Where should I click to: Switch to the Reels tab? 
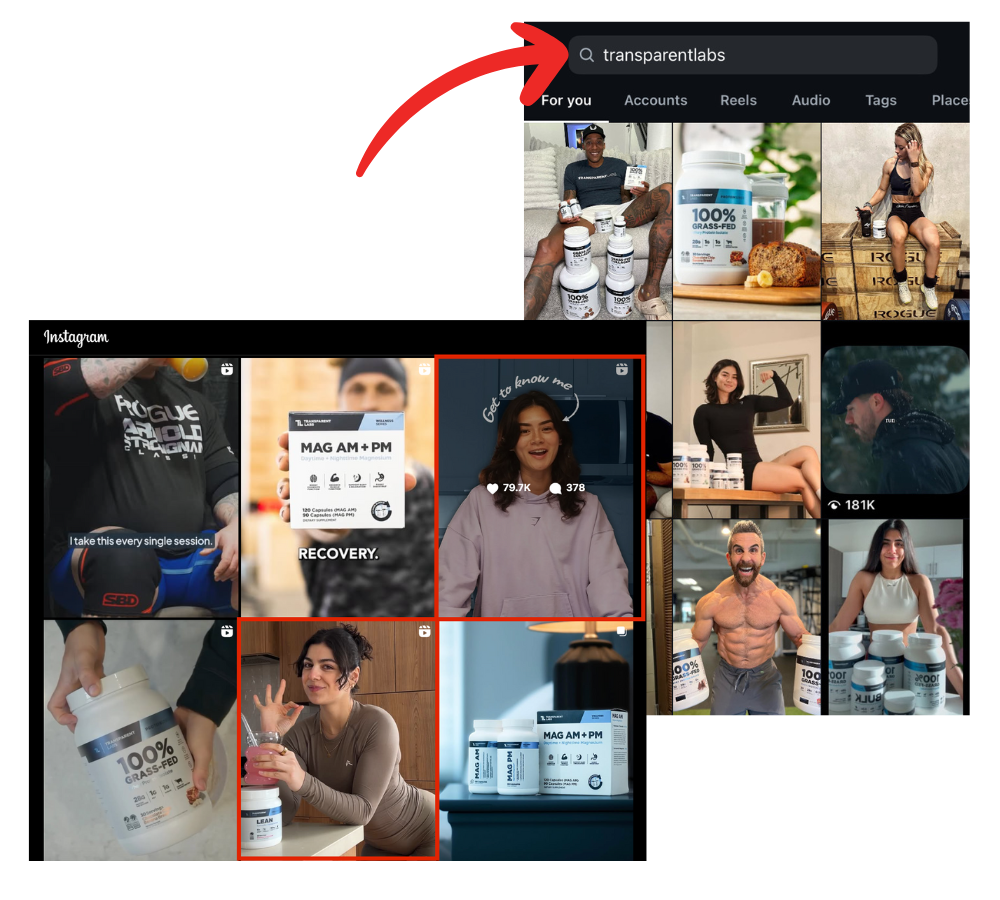tap(738, 100)
